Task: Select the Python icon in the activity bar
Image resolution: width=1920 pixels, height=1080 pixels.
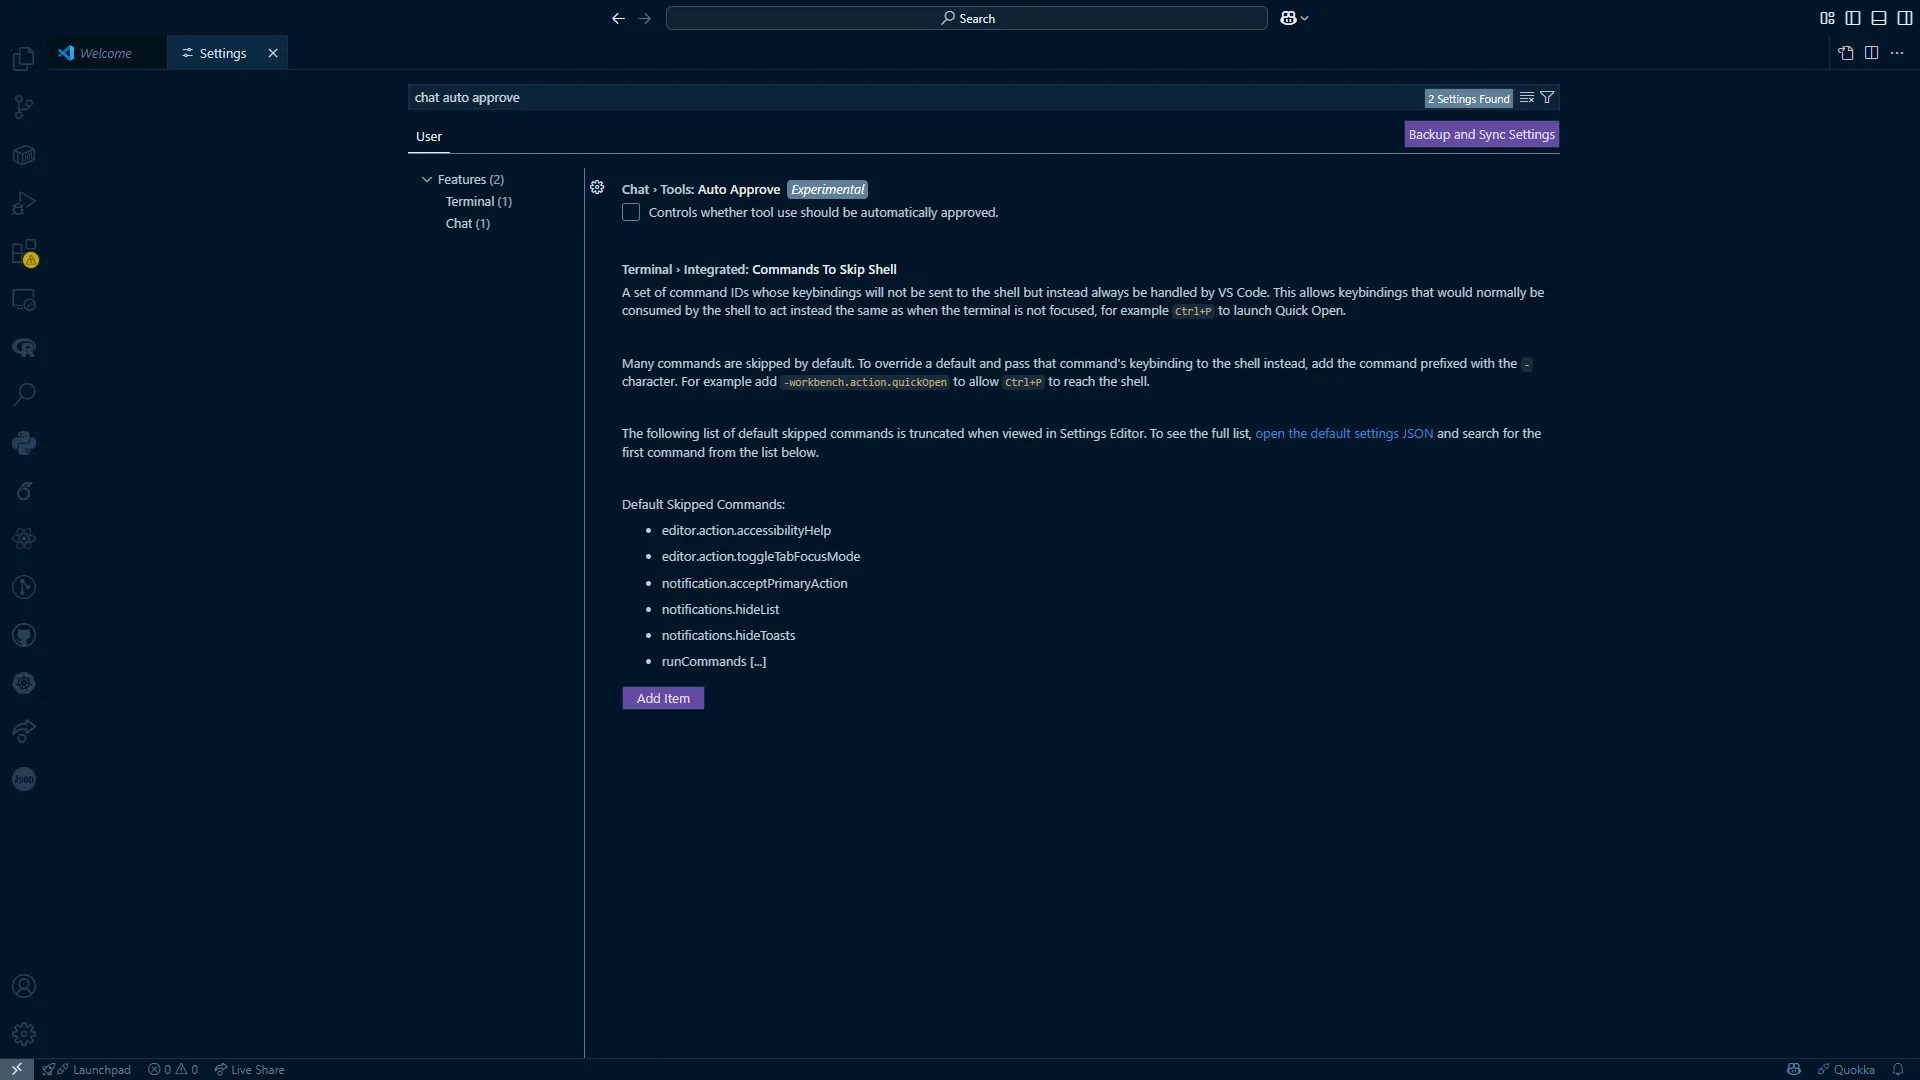Action: pyautogui.click(x=22, y=442)
